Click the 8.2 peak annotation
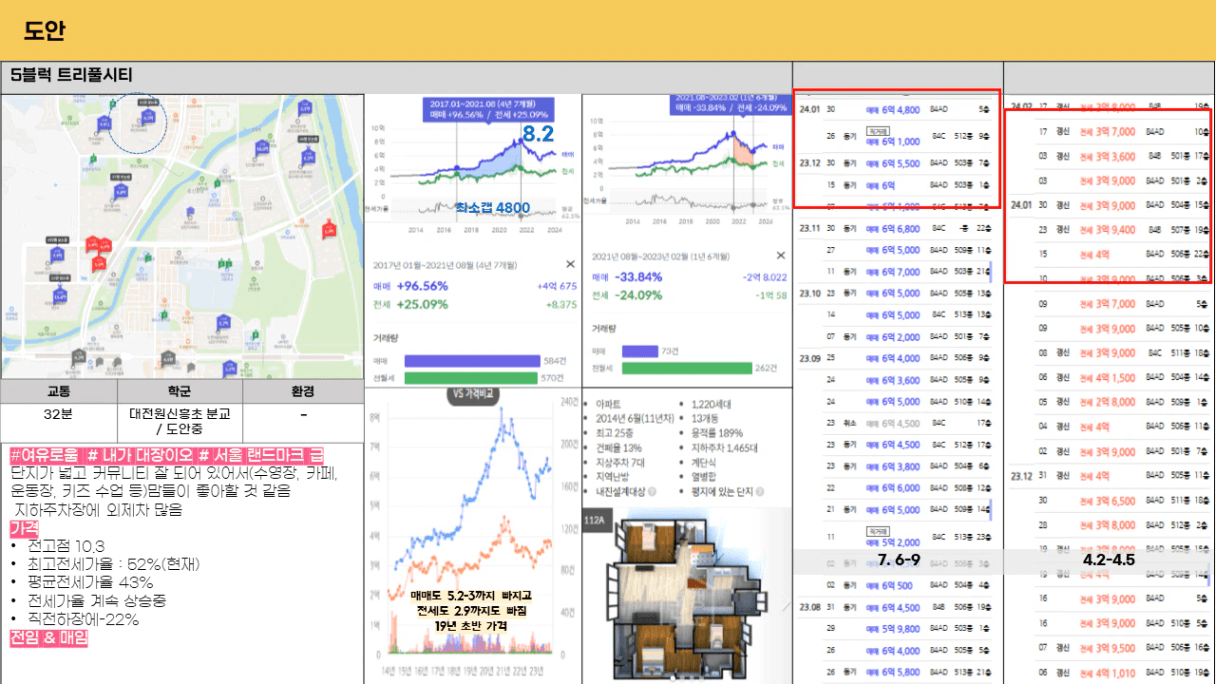The height and width of the screenshot is (684, 1216). coord(538,135)
